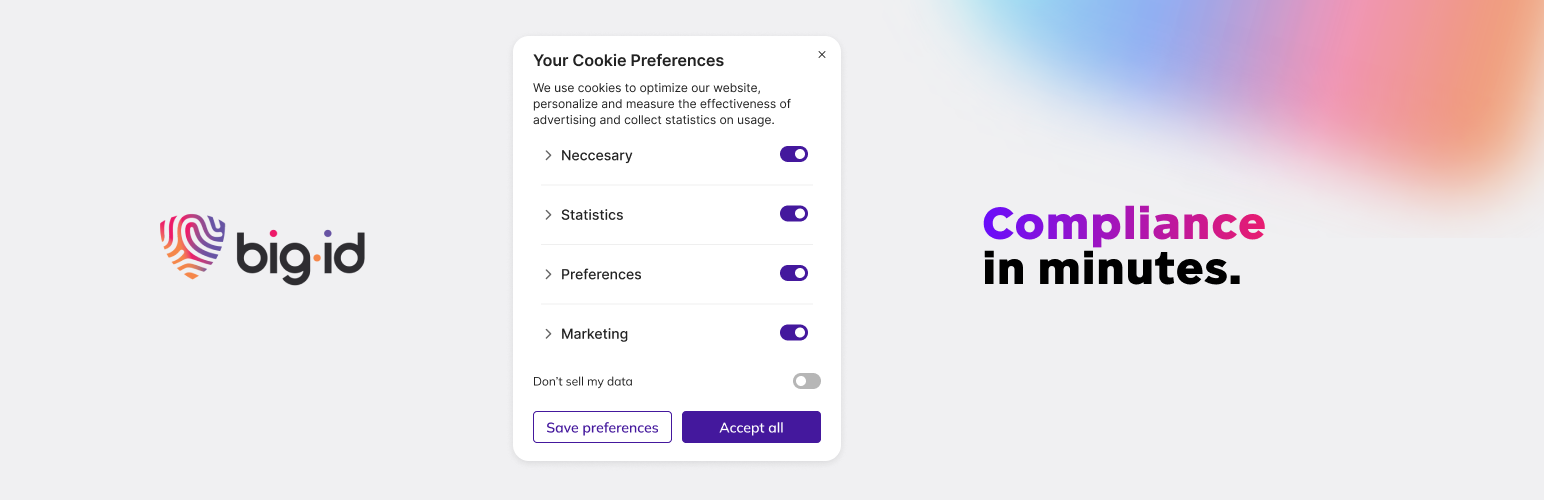Image resolution: width=1544 pixels, height=500 pixels.
Task: Expand the Preferences category chevron
Action: pos(548,274)
